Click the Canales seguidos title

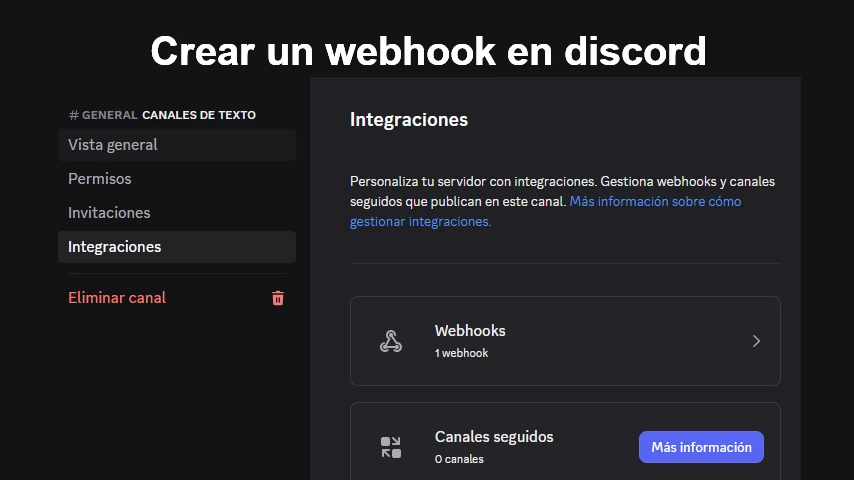[494, 437]
